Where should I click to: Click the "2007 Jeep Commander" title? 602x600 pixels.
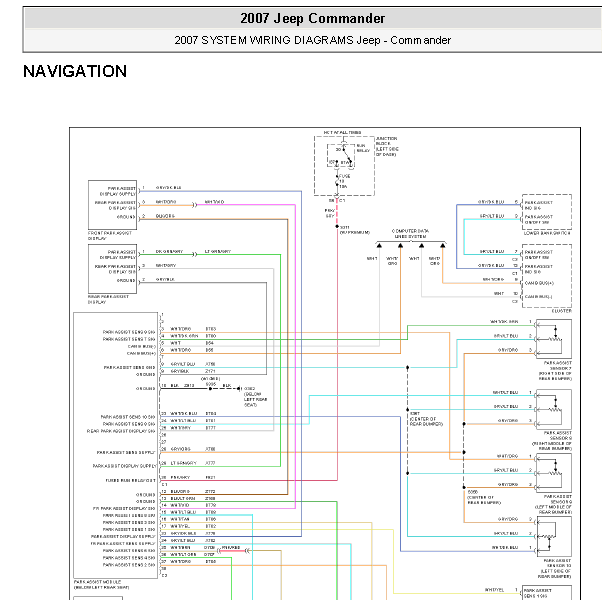click(313, 18)
